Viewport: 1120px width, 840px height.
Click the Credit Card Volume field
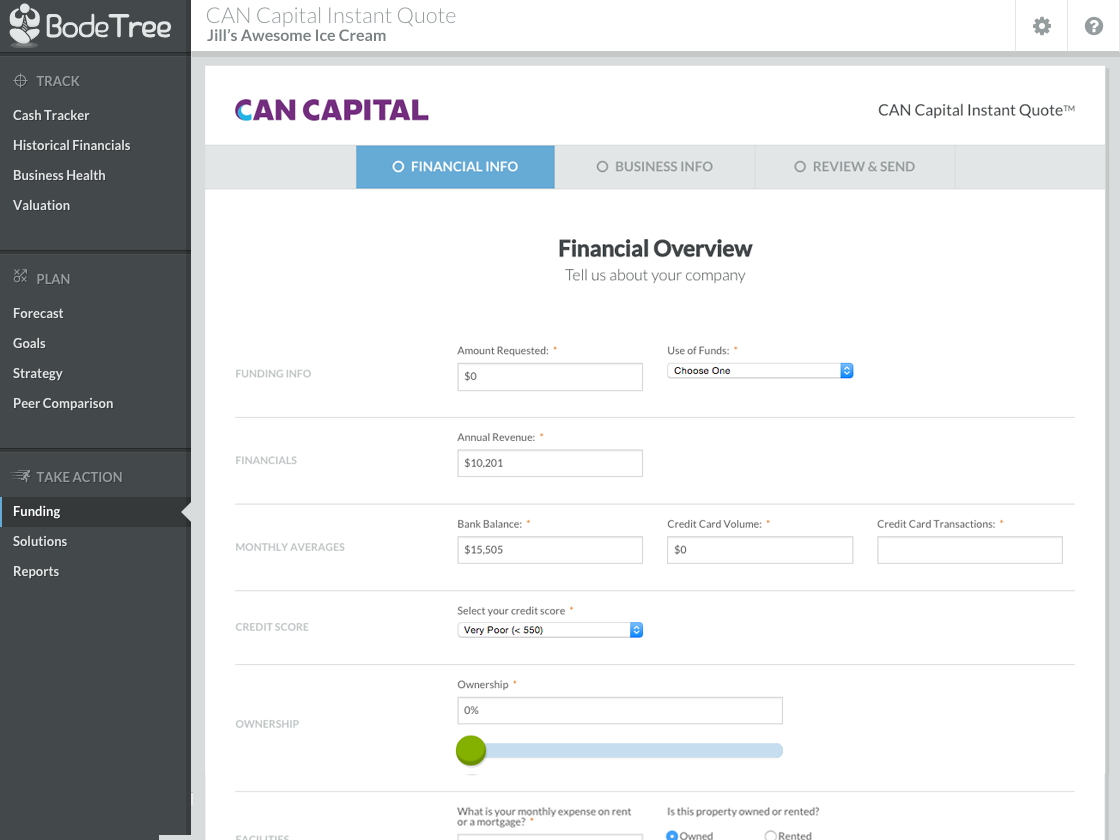[760, 550]
